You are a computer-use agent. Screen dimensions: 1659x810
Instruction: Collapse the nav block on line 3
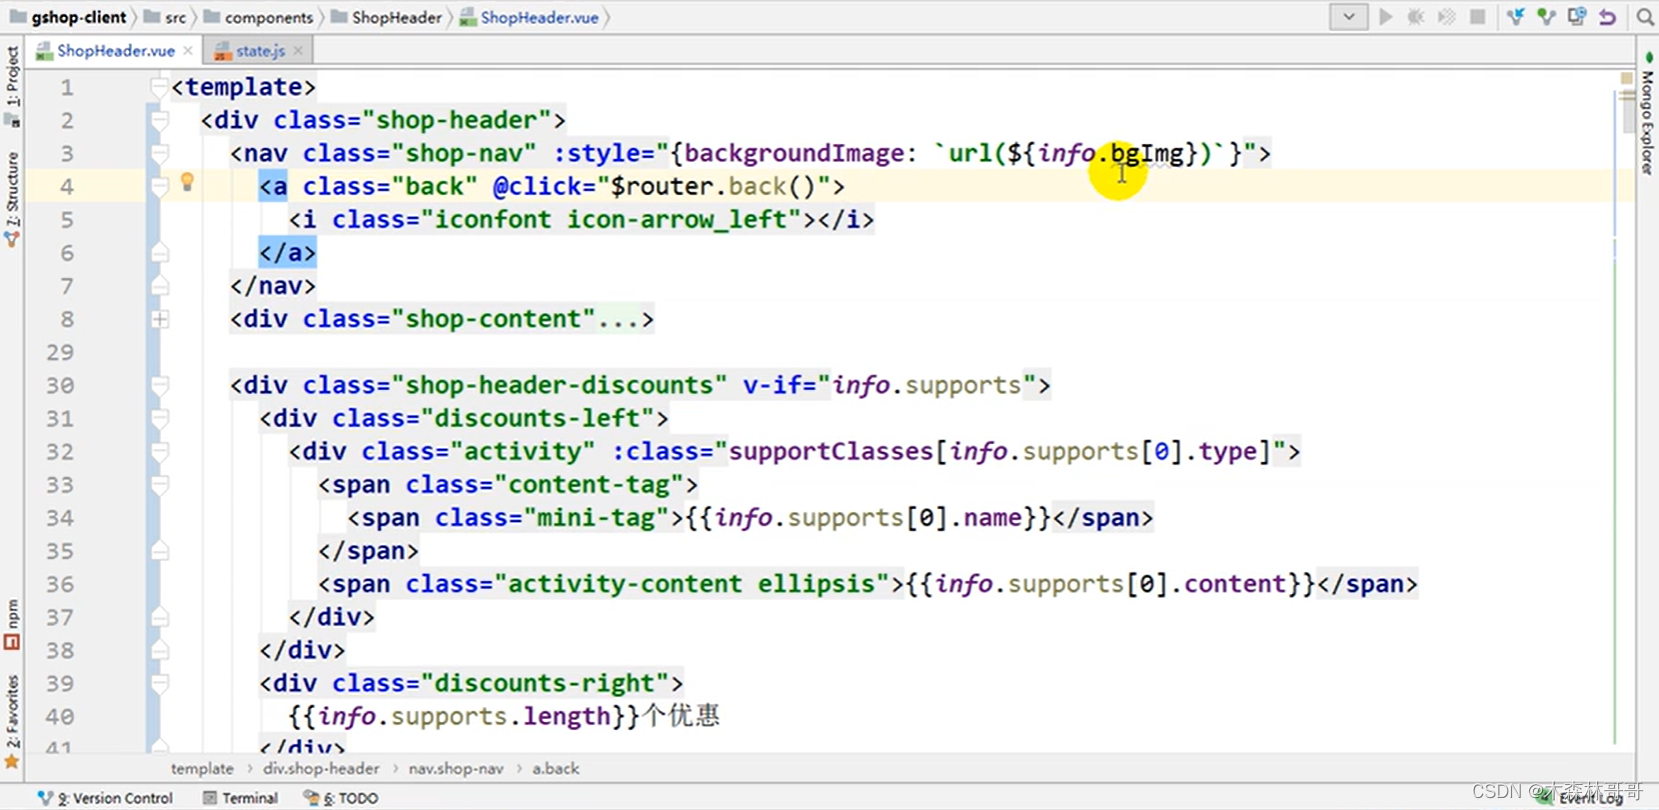pos(159,154)
